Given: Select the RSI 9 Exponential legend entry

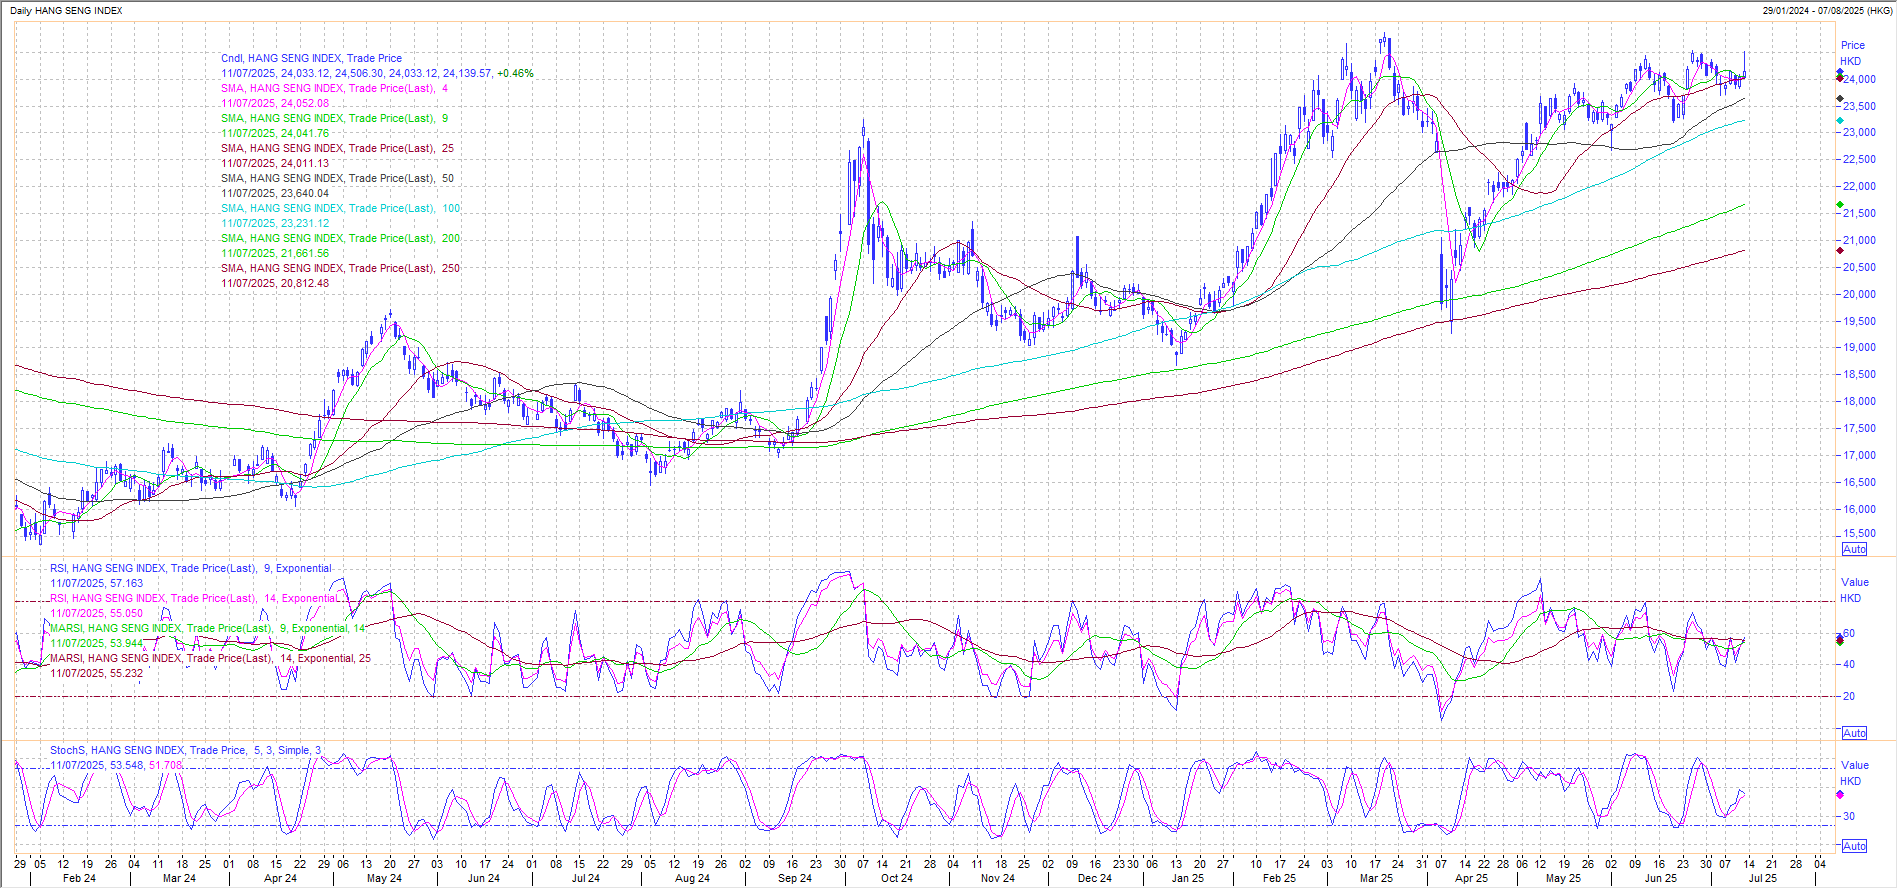Looking at the screenshot, I should tap(190, 568).
